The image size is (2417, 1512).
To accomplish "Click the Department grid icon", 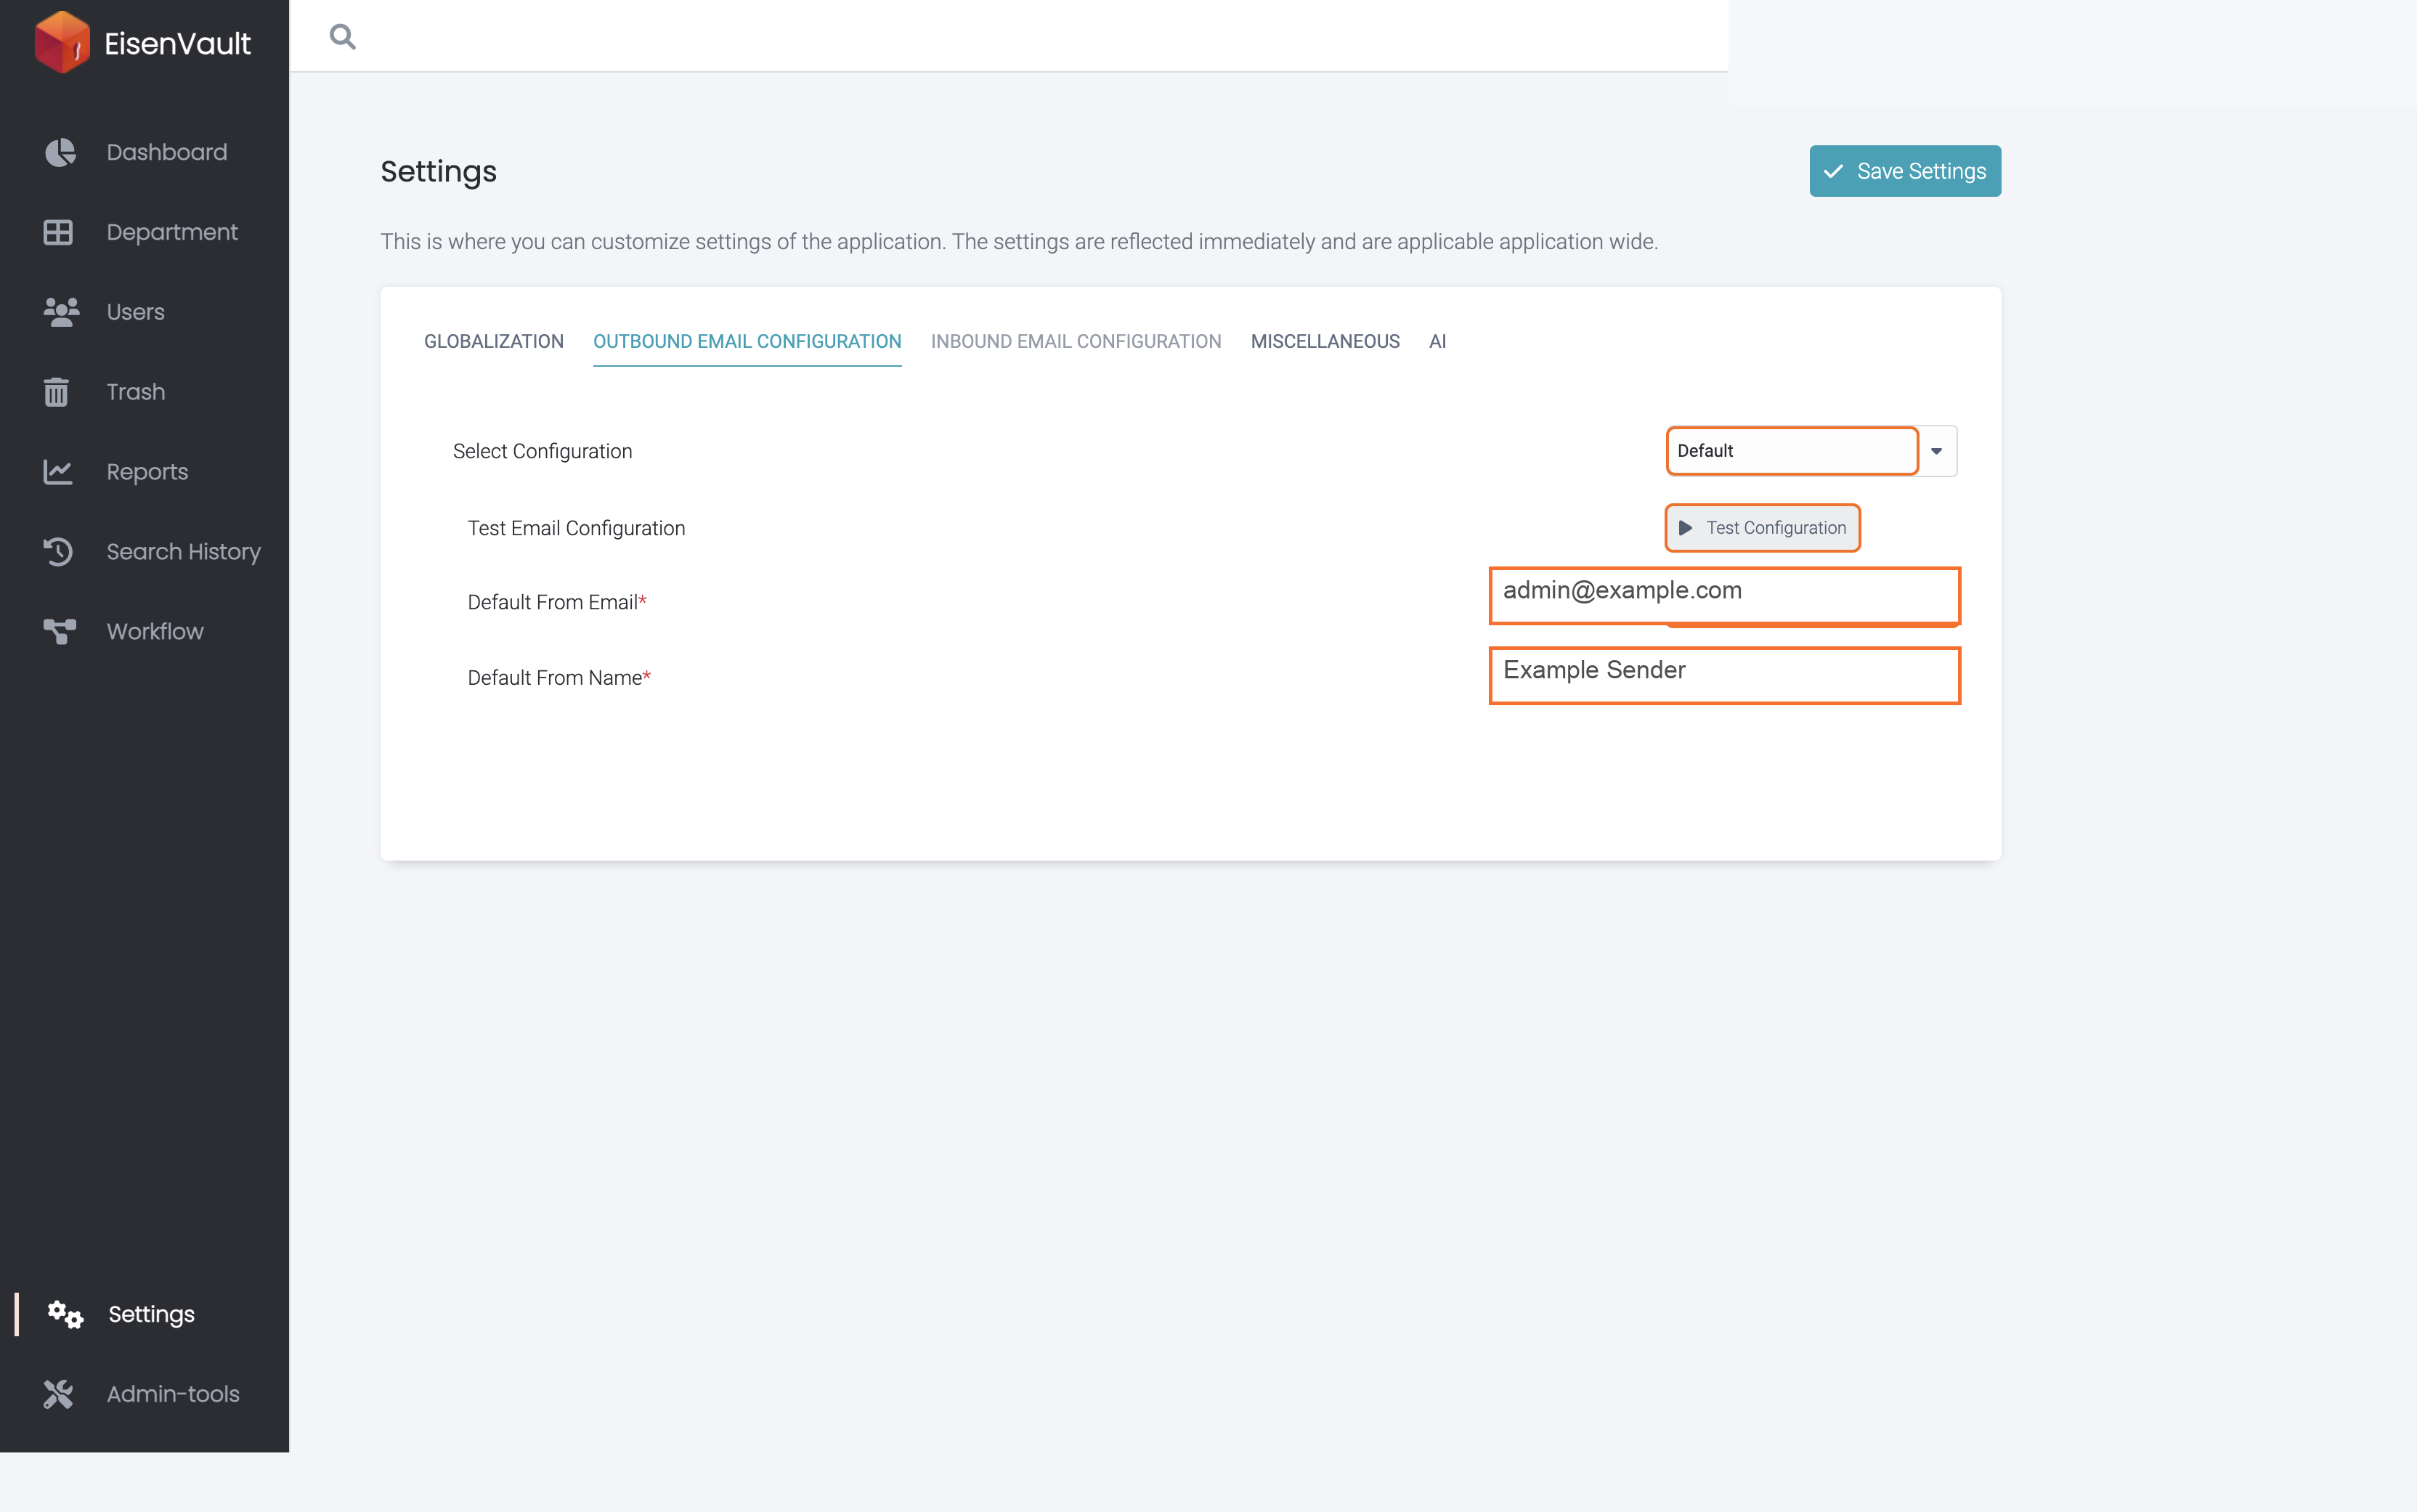I will click(x=58, y=232).
